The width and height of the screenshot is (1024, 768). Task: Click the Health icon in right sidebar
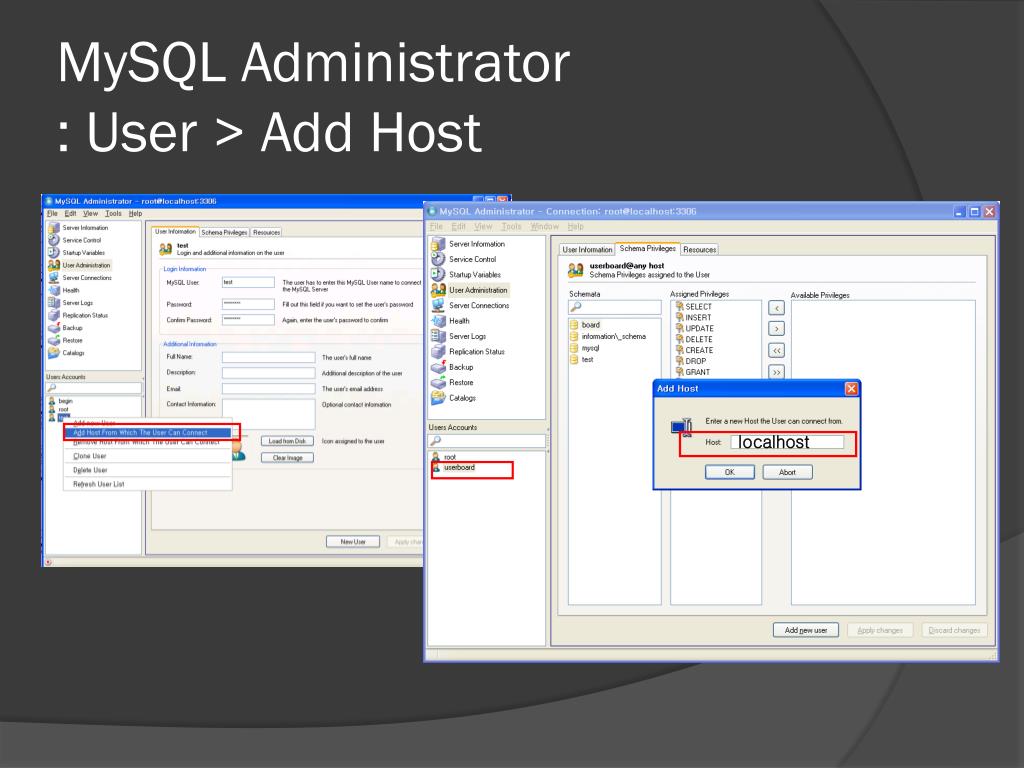tap(438, 321)
